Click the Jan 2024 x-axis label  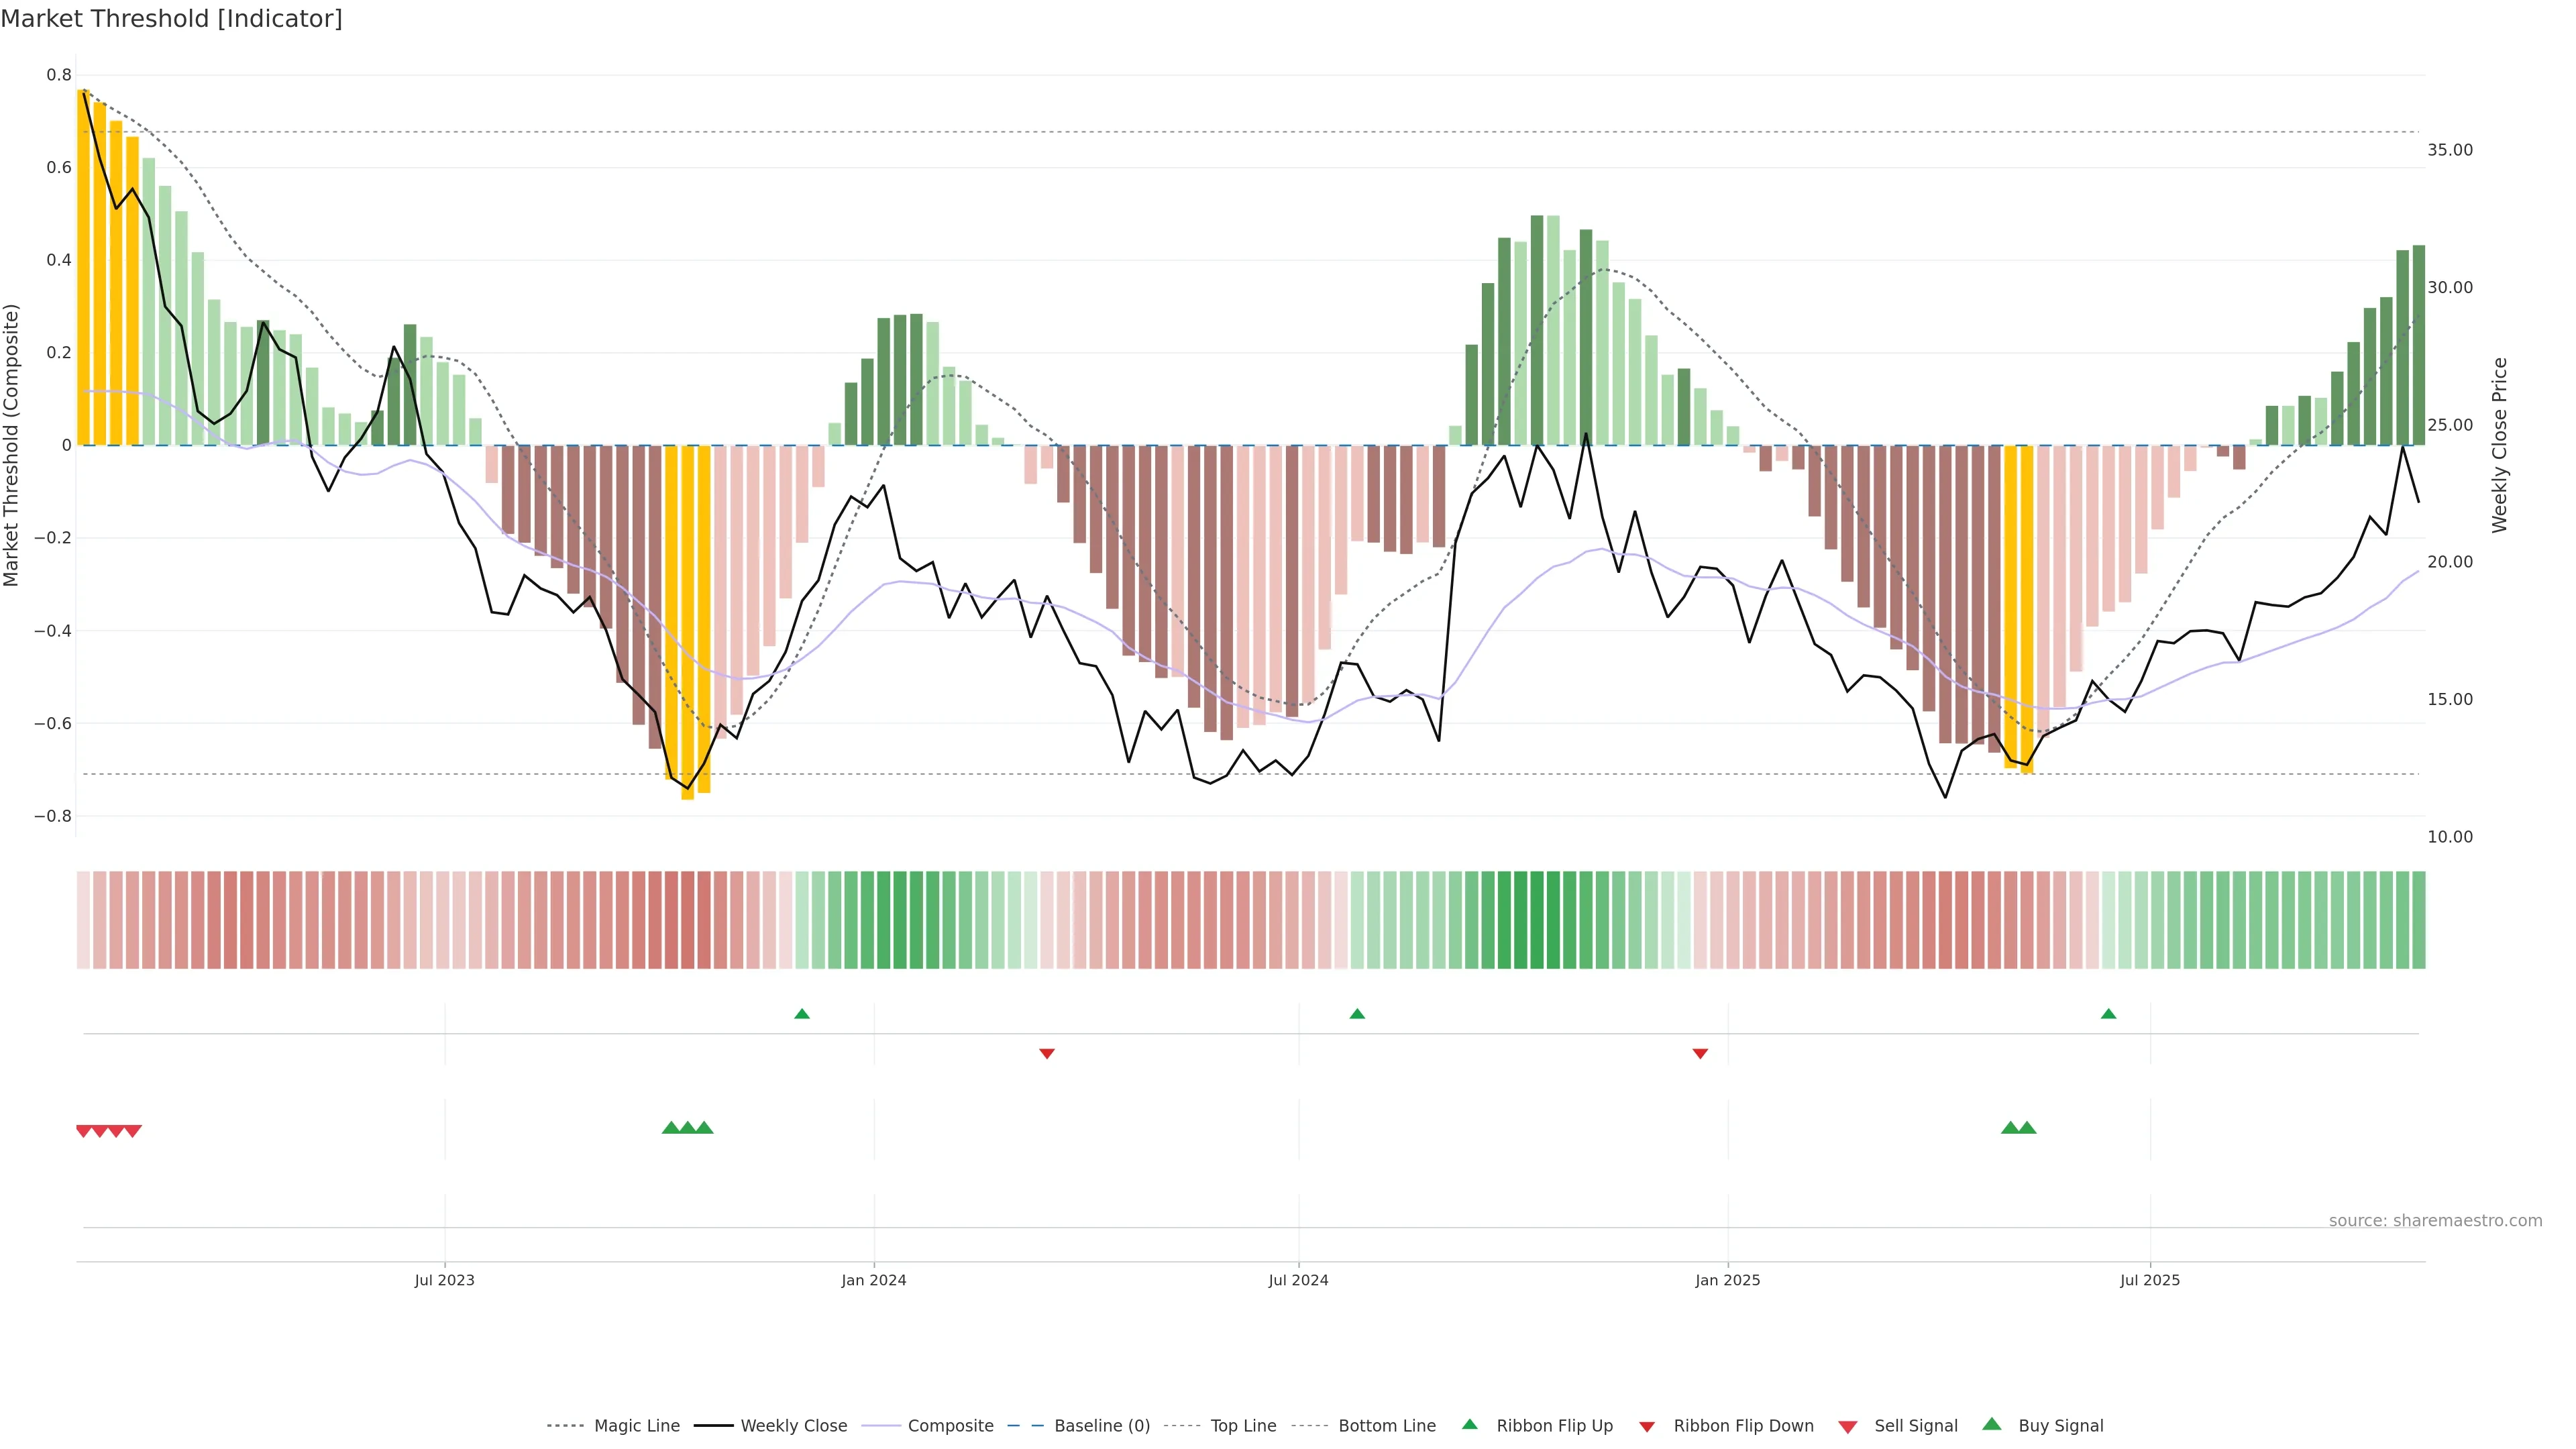873,1280
